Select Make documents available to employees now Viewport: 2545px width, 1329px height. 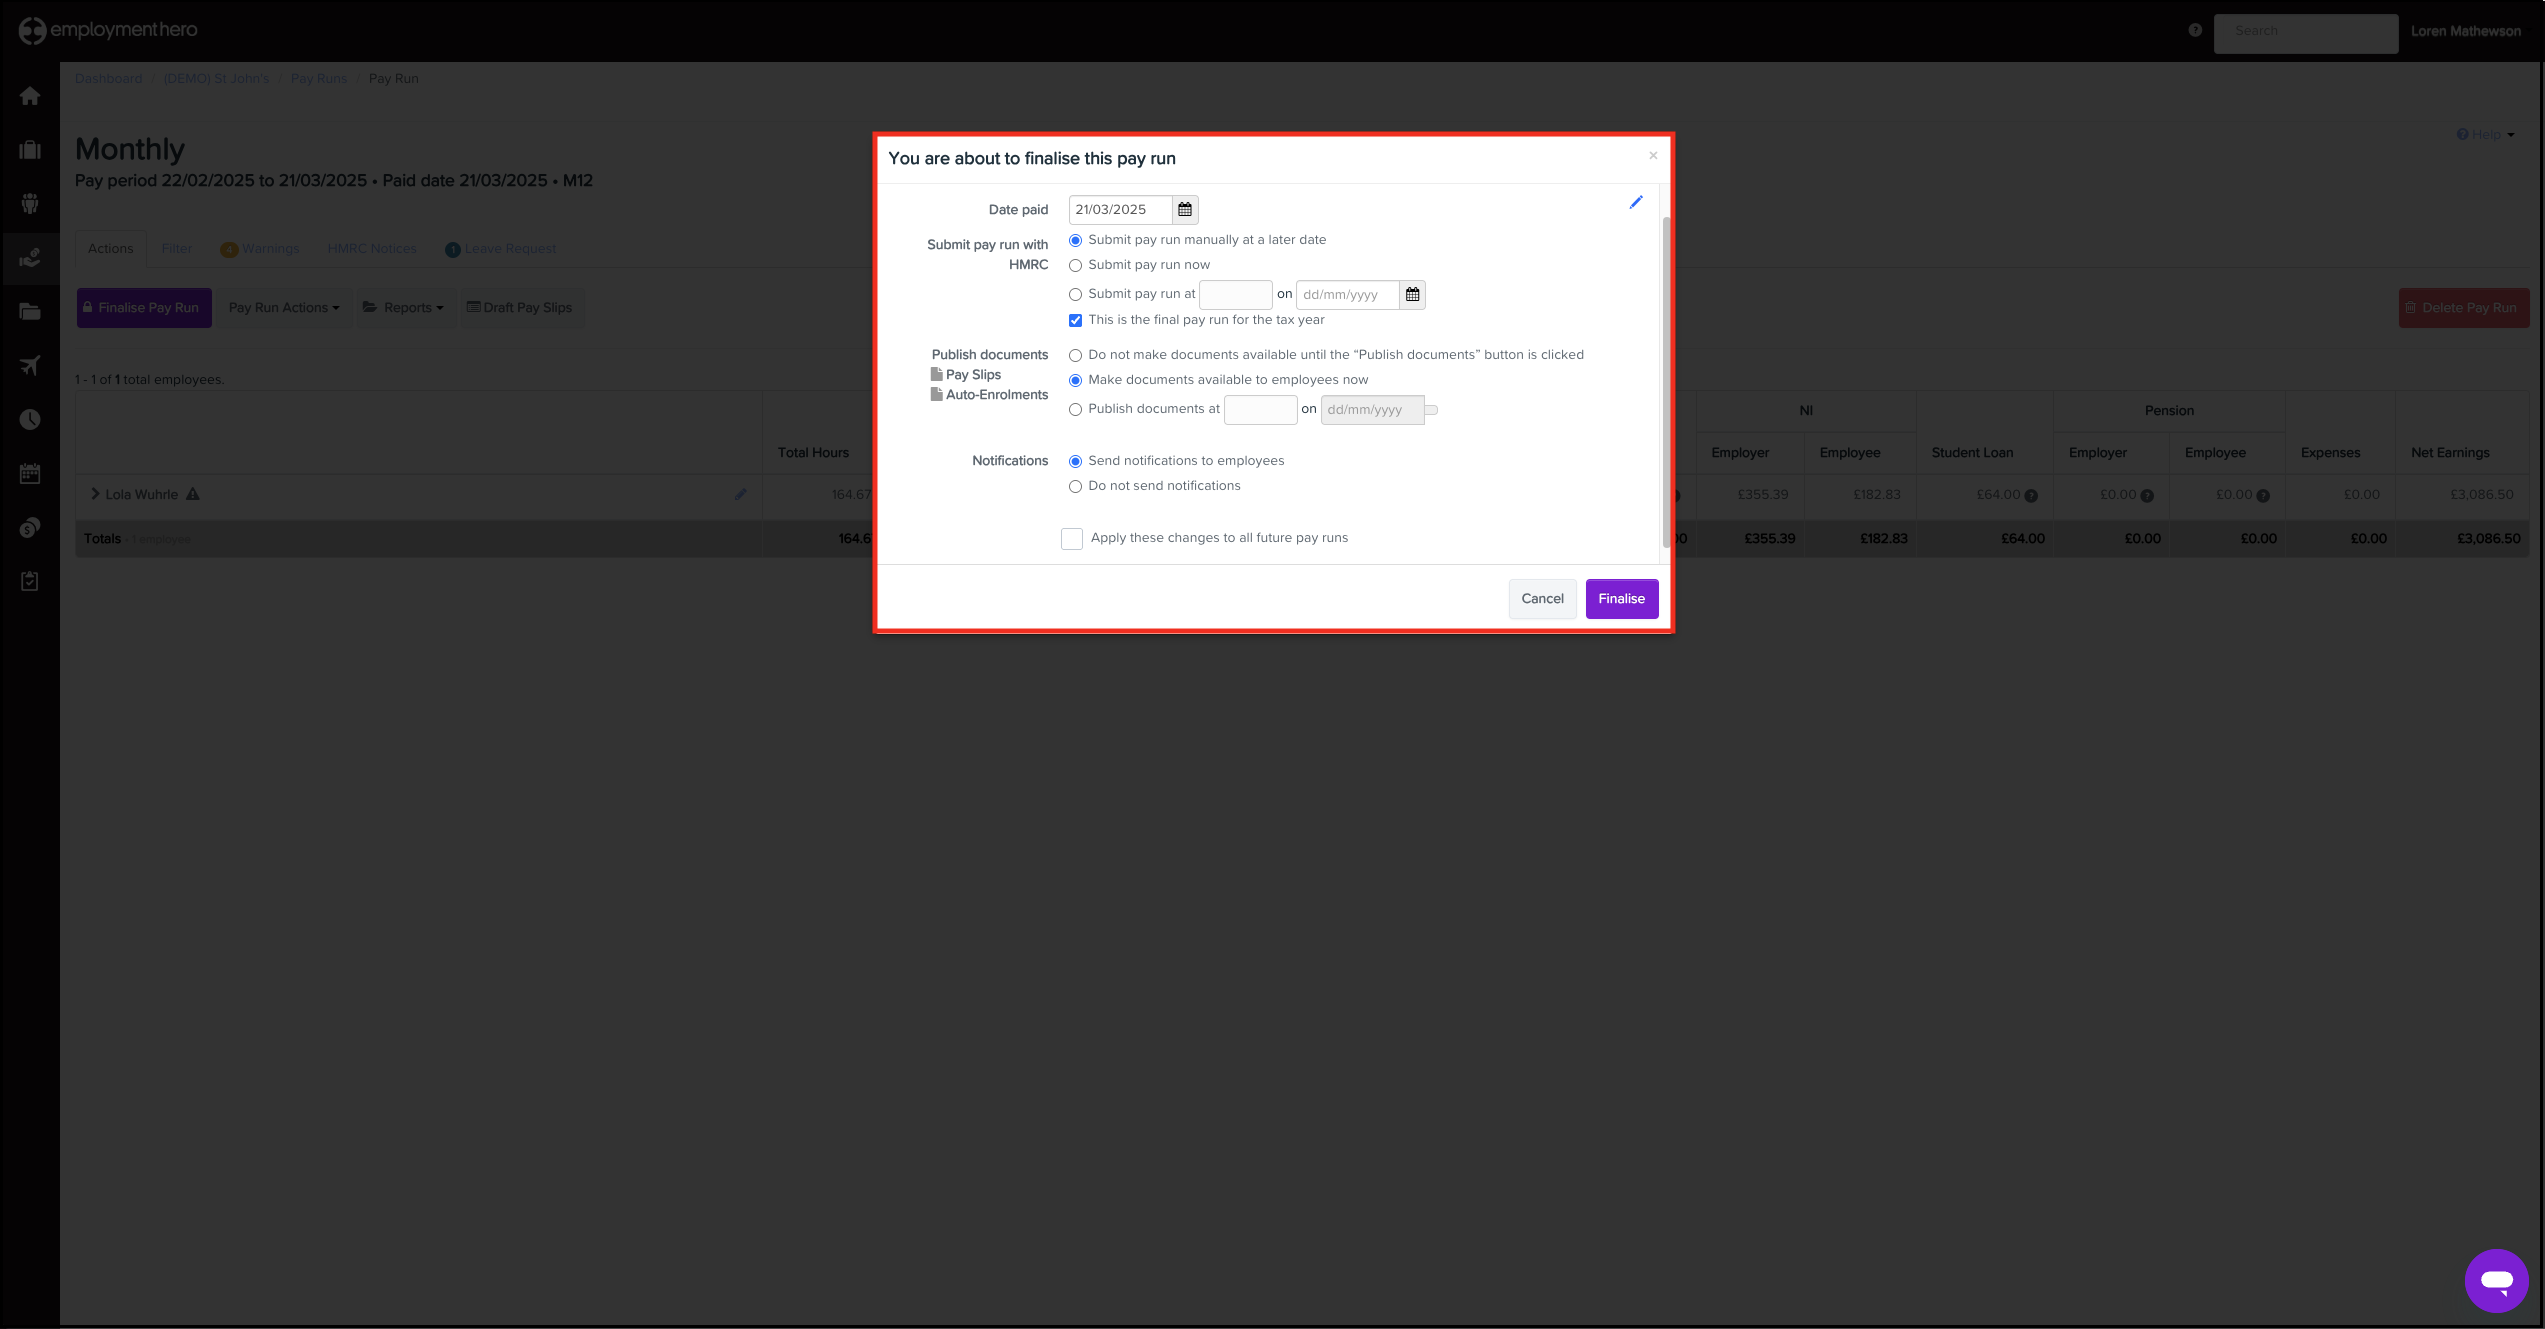click(x=1076, y=380)
